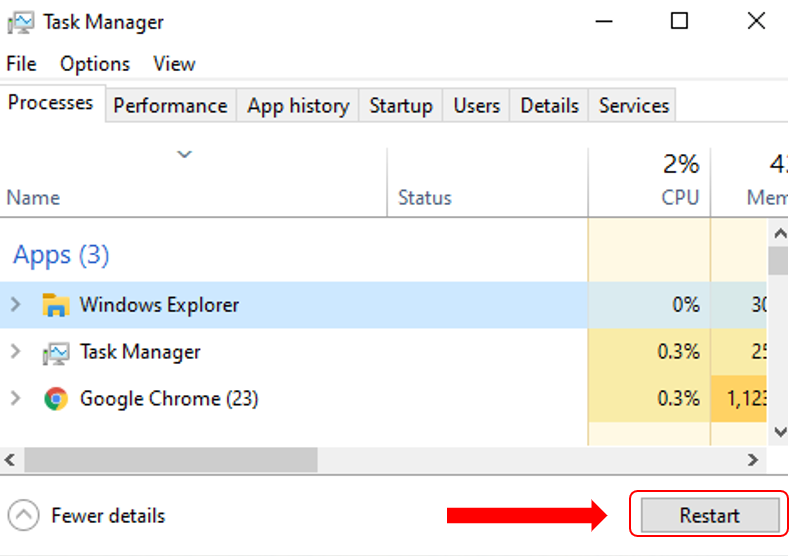Switch to the Performance tab
Image resolution: width=789 pixels, height=556 pixels.
click(x=171, y=106)
